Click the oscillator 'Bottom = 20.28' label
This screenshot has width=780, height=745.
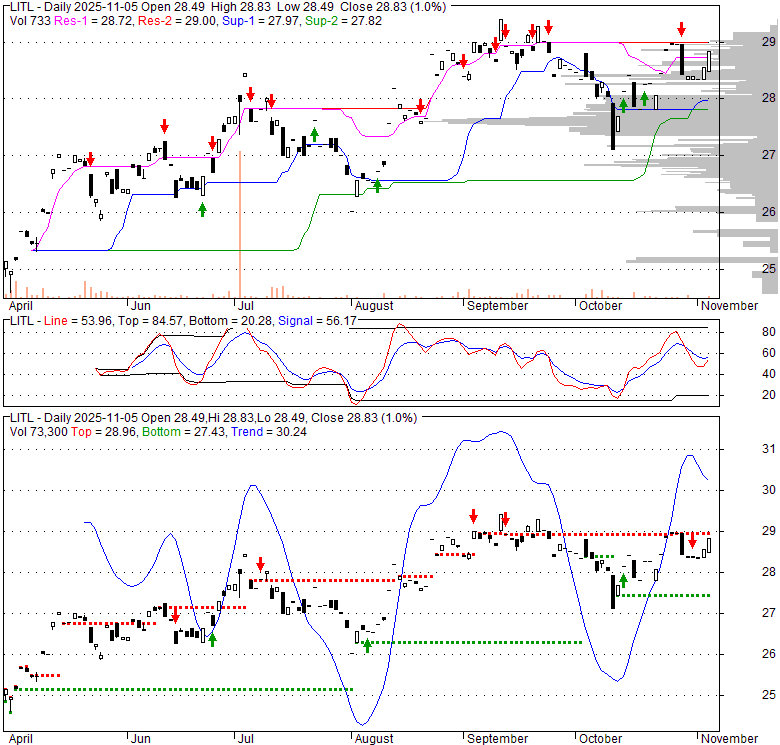231,321
